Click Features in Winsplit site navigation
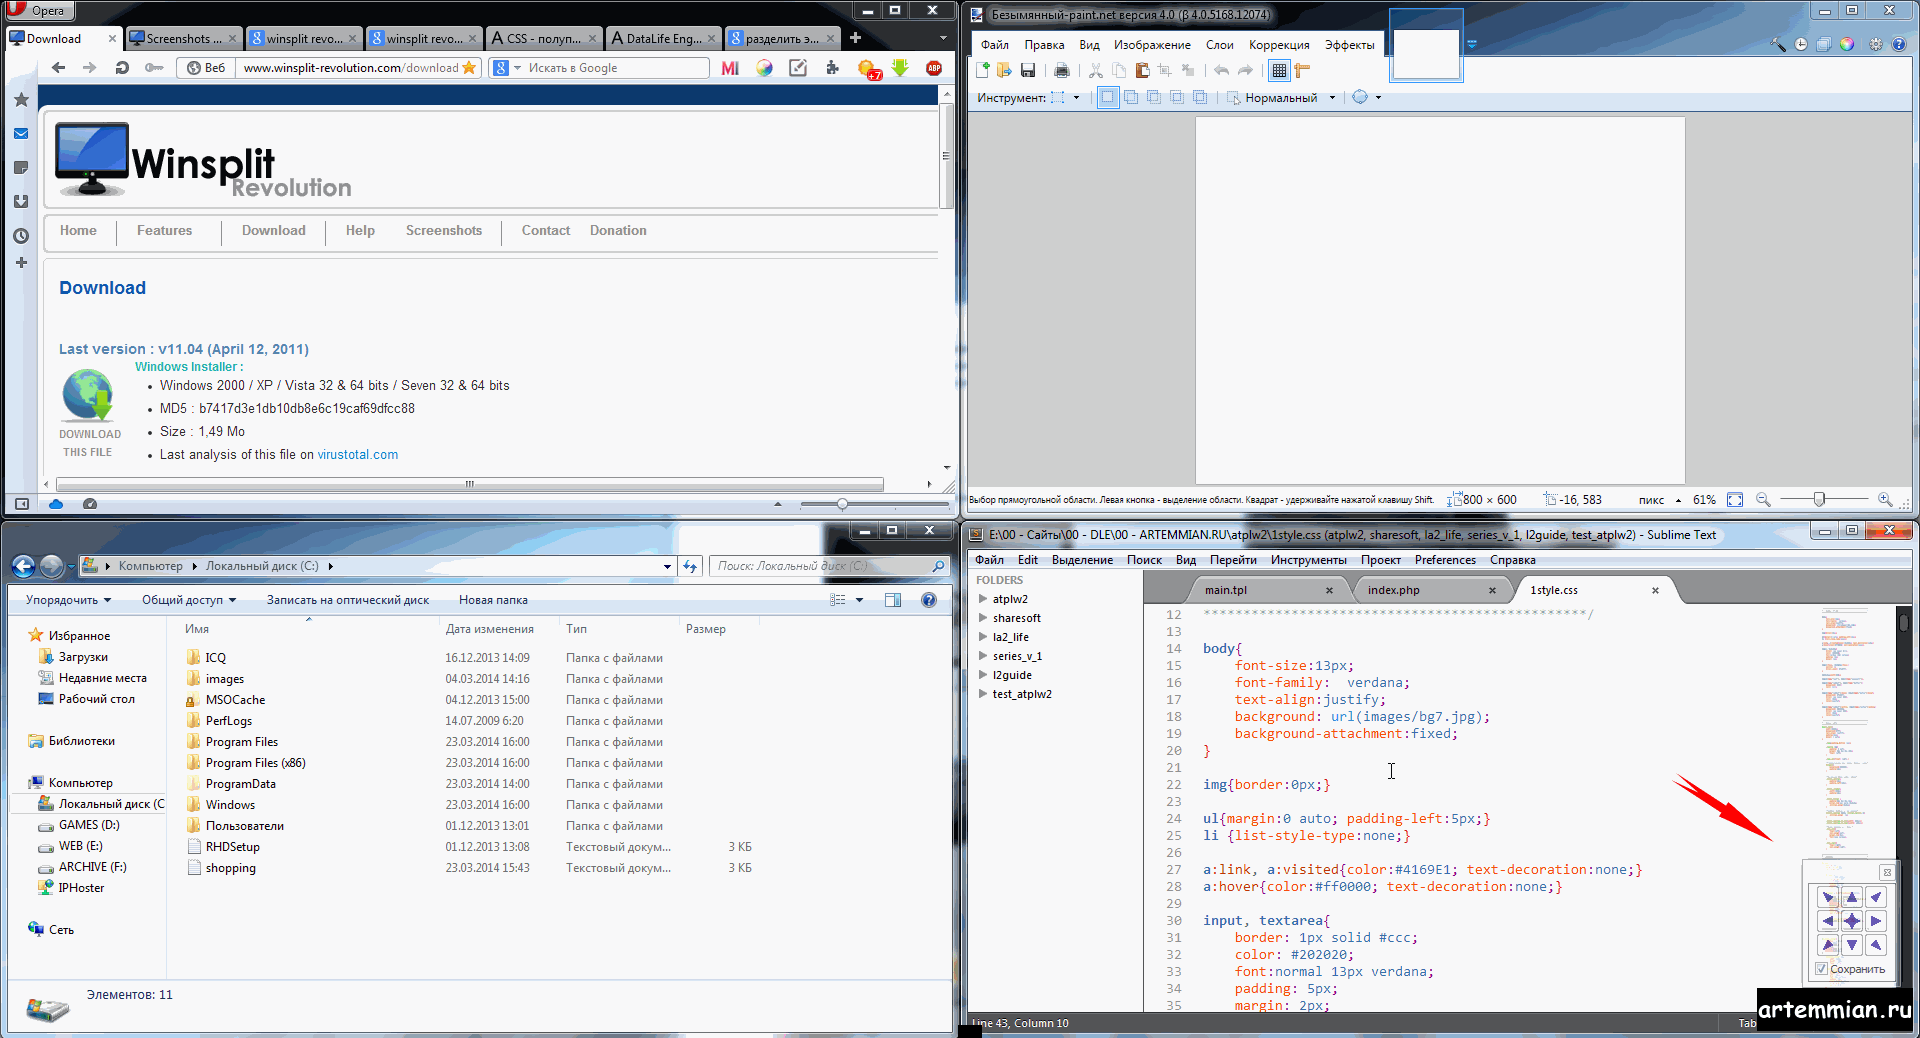 [164, 230]
